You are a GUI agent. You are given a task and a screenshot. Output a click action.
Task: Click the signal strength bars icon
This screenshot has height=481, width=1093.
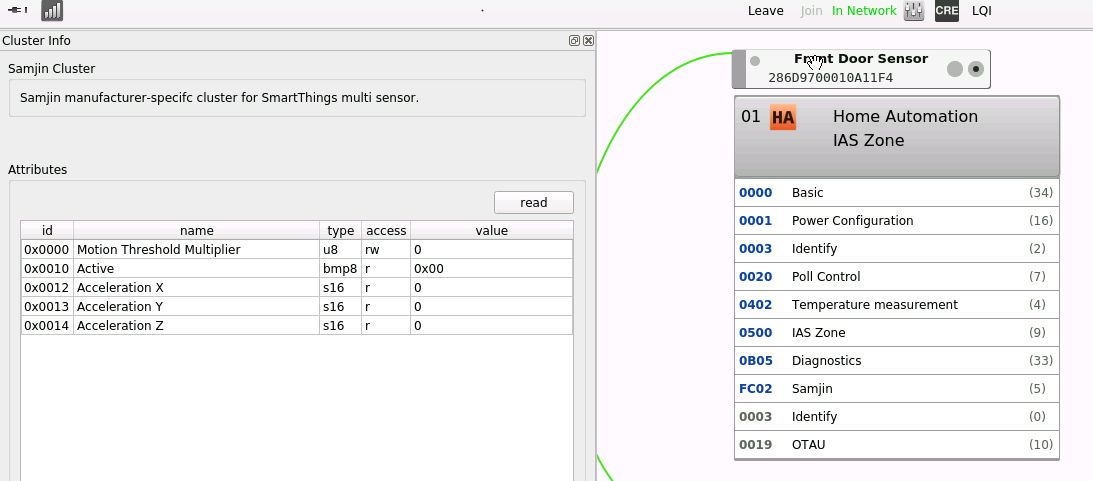(52, 10)
